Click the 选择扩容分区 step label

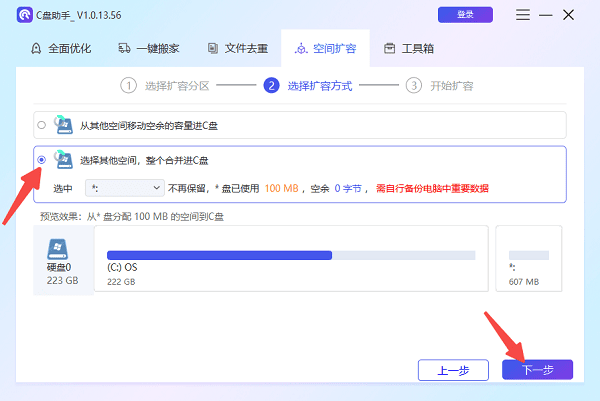(x=177, y=86)
